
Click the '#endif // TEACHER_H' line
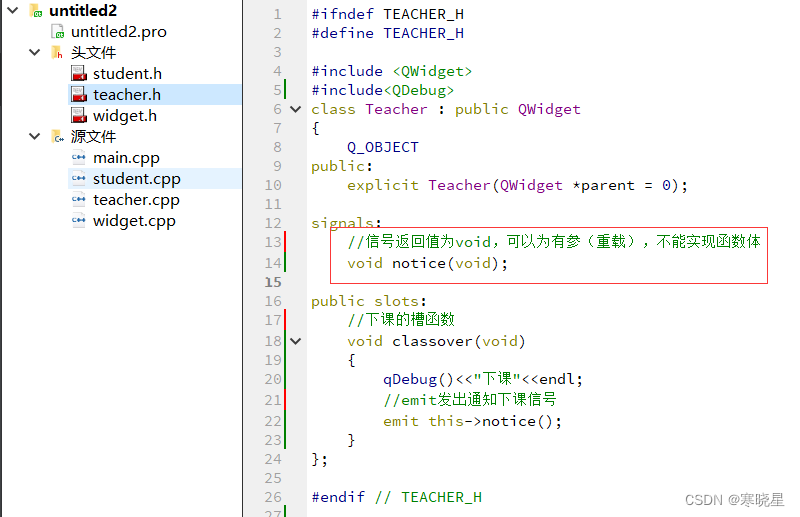point(396,497)
